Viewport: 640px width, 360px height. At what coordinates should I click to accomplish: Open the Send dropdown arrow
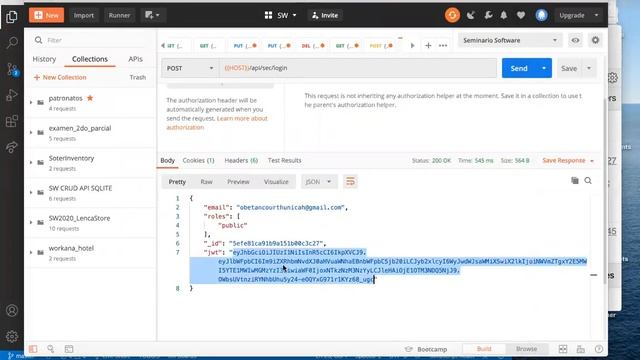pyautogui.click(x=544, y=68)
